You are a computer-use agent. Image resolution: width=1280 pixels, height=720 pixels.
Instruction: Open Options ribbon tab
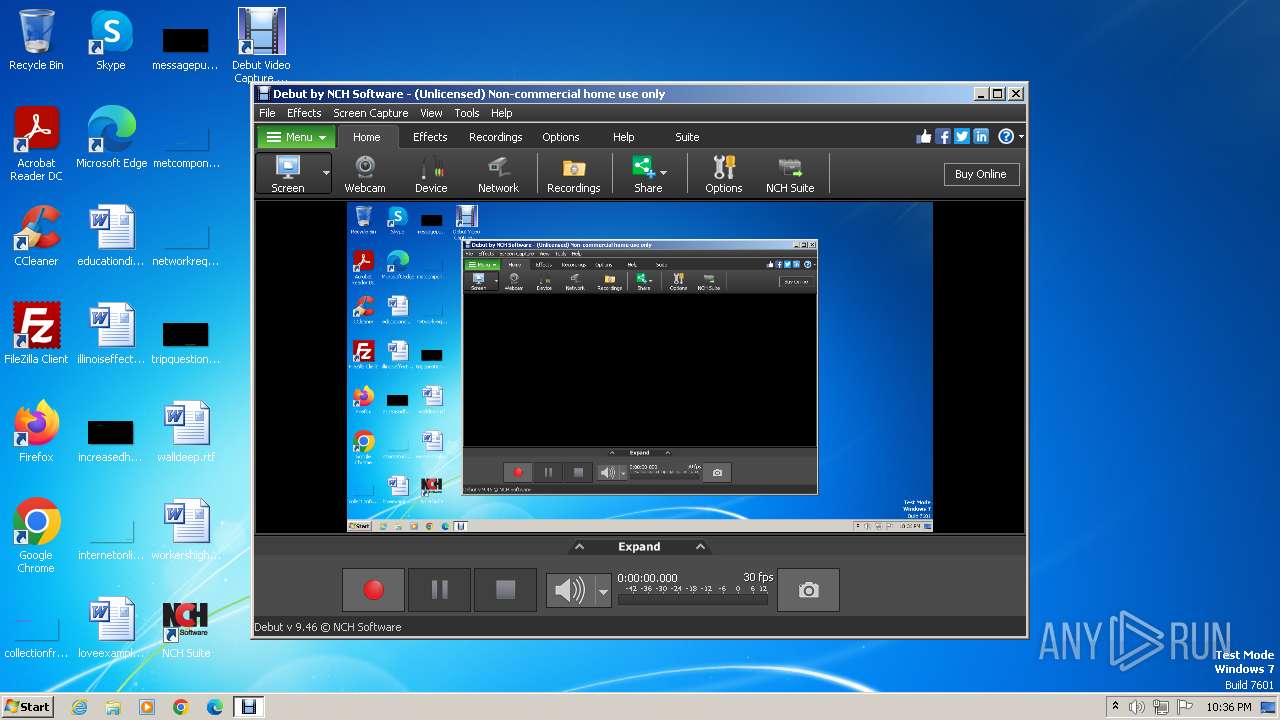pyautogui.click(x=561, y=137)
